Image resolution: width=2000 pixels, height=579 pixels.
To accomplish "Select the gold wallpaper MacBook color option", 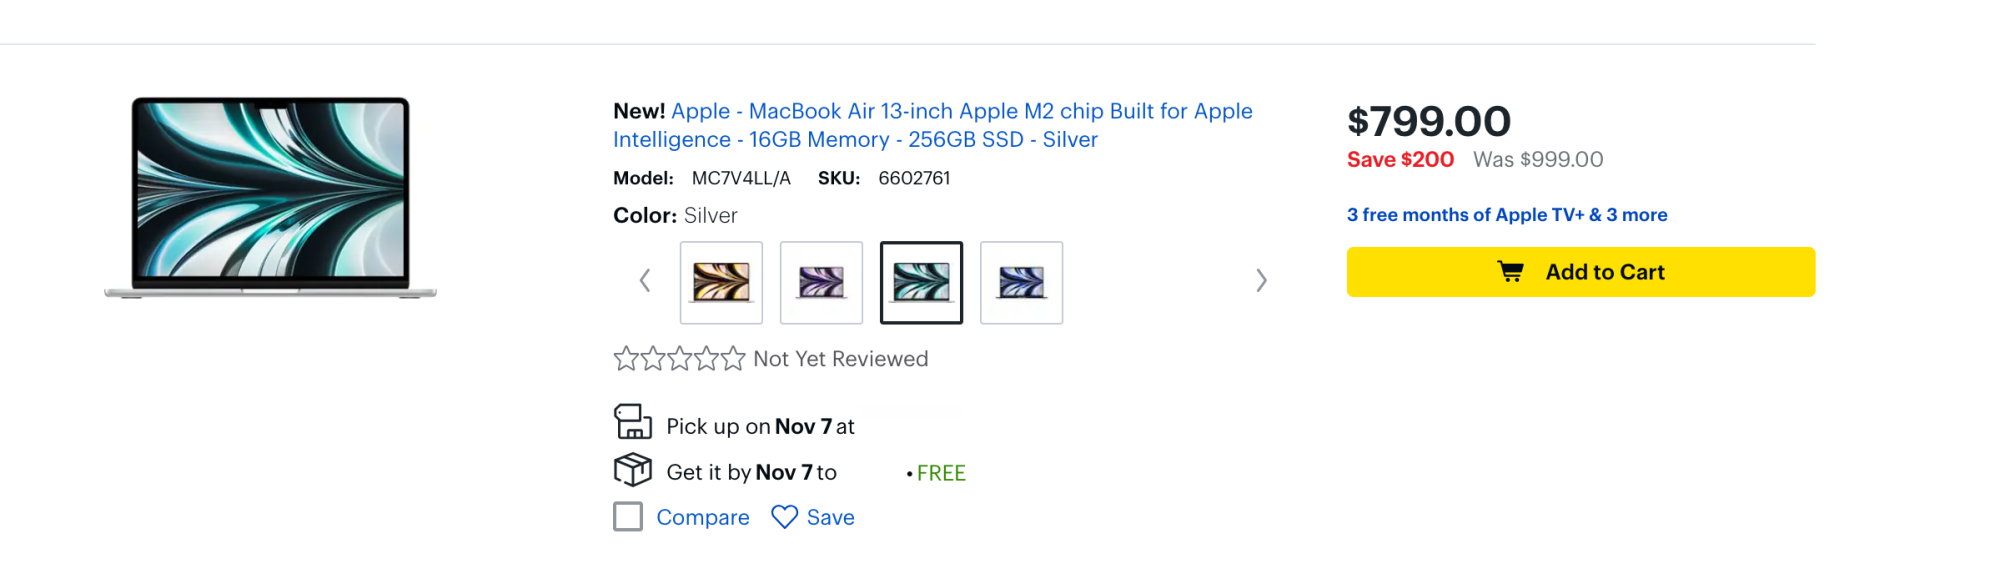I will [721, 283].
